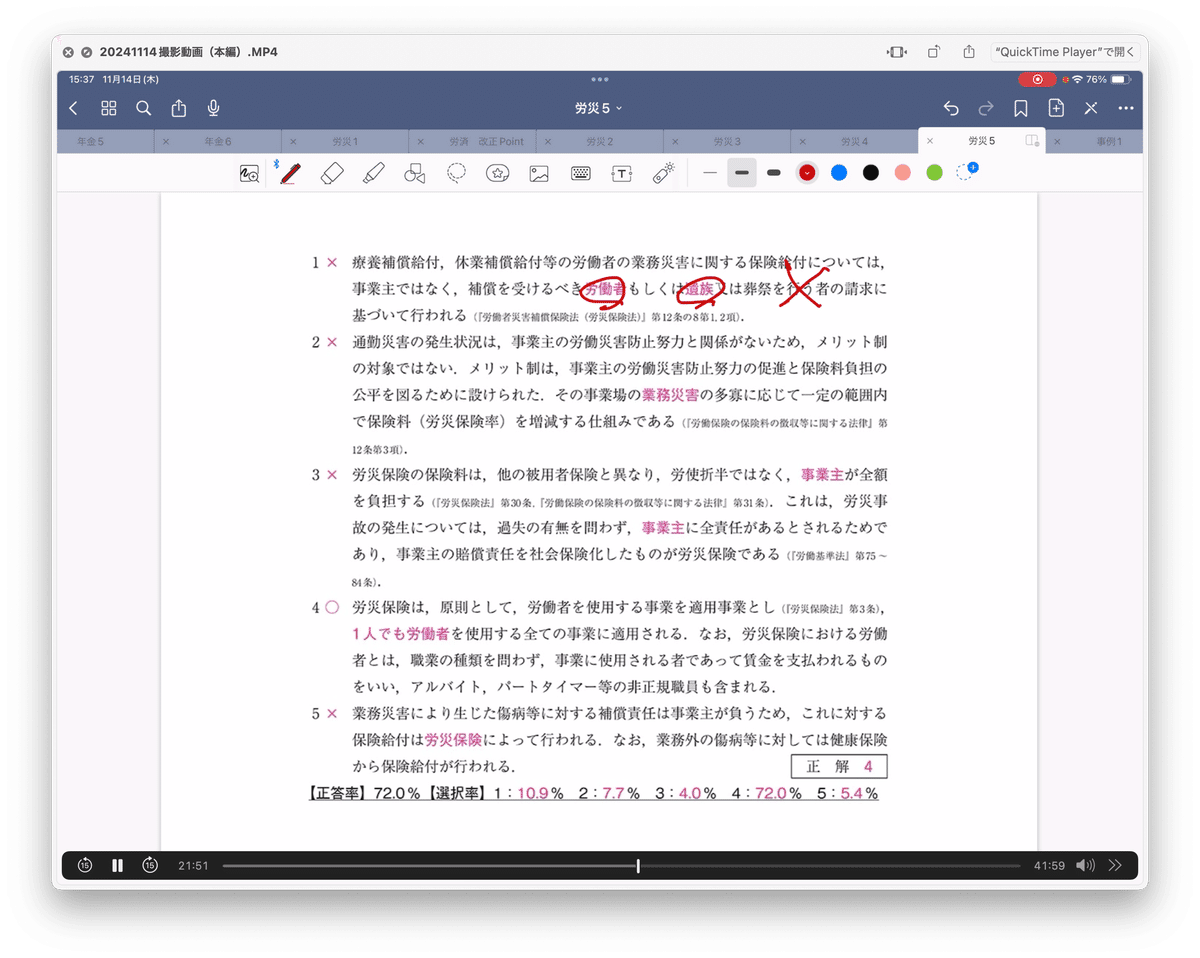Choose the thin stroke width
Image resolution: width=1200 pixels, height=958 pixels.
pos(710,173)
